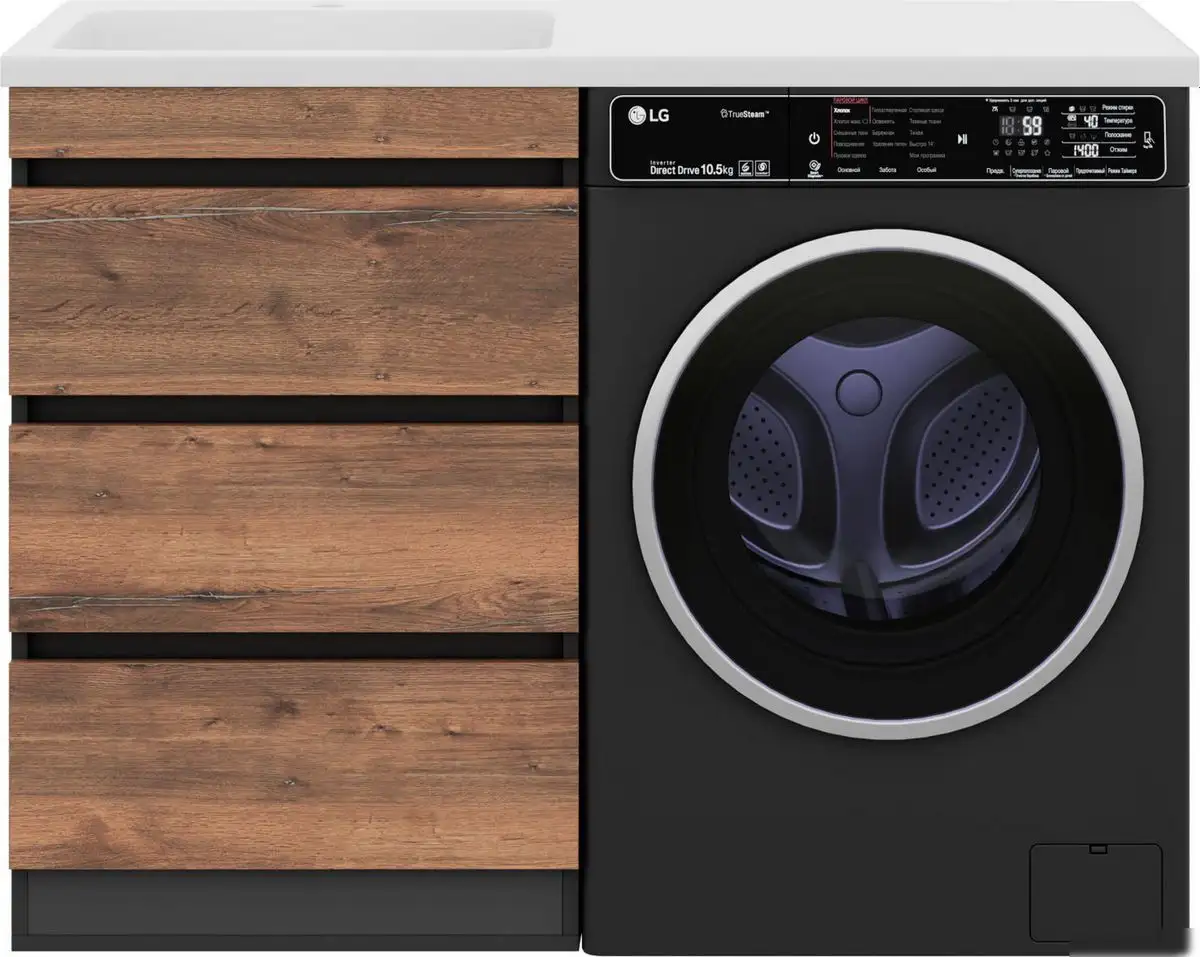
Task: Select the Хлопок wash program
Action: (843, 109)
